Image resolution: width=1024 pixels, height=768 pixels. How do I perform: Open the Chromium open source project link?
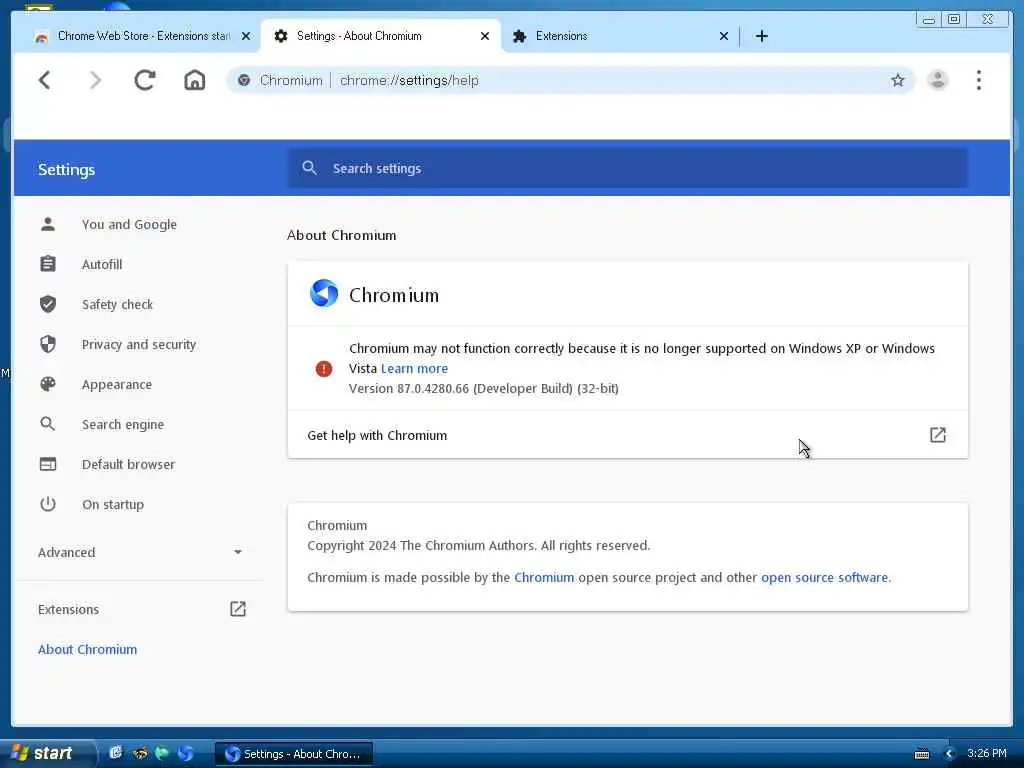coord(544,577)
